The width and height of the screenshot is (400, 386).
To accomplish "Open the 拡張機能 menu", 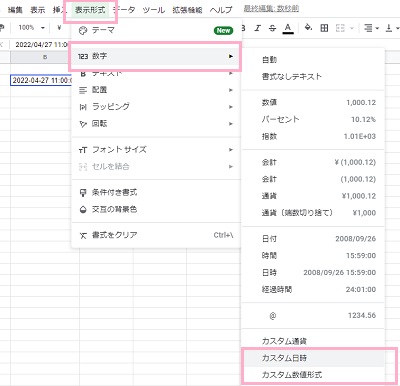I will pos(187,10).
